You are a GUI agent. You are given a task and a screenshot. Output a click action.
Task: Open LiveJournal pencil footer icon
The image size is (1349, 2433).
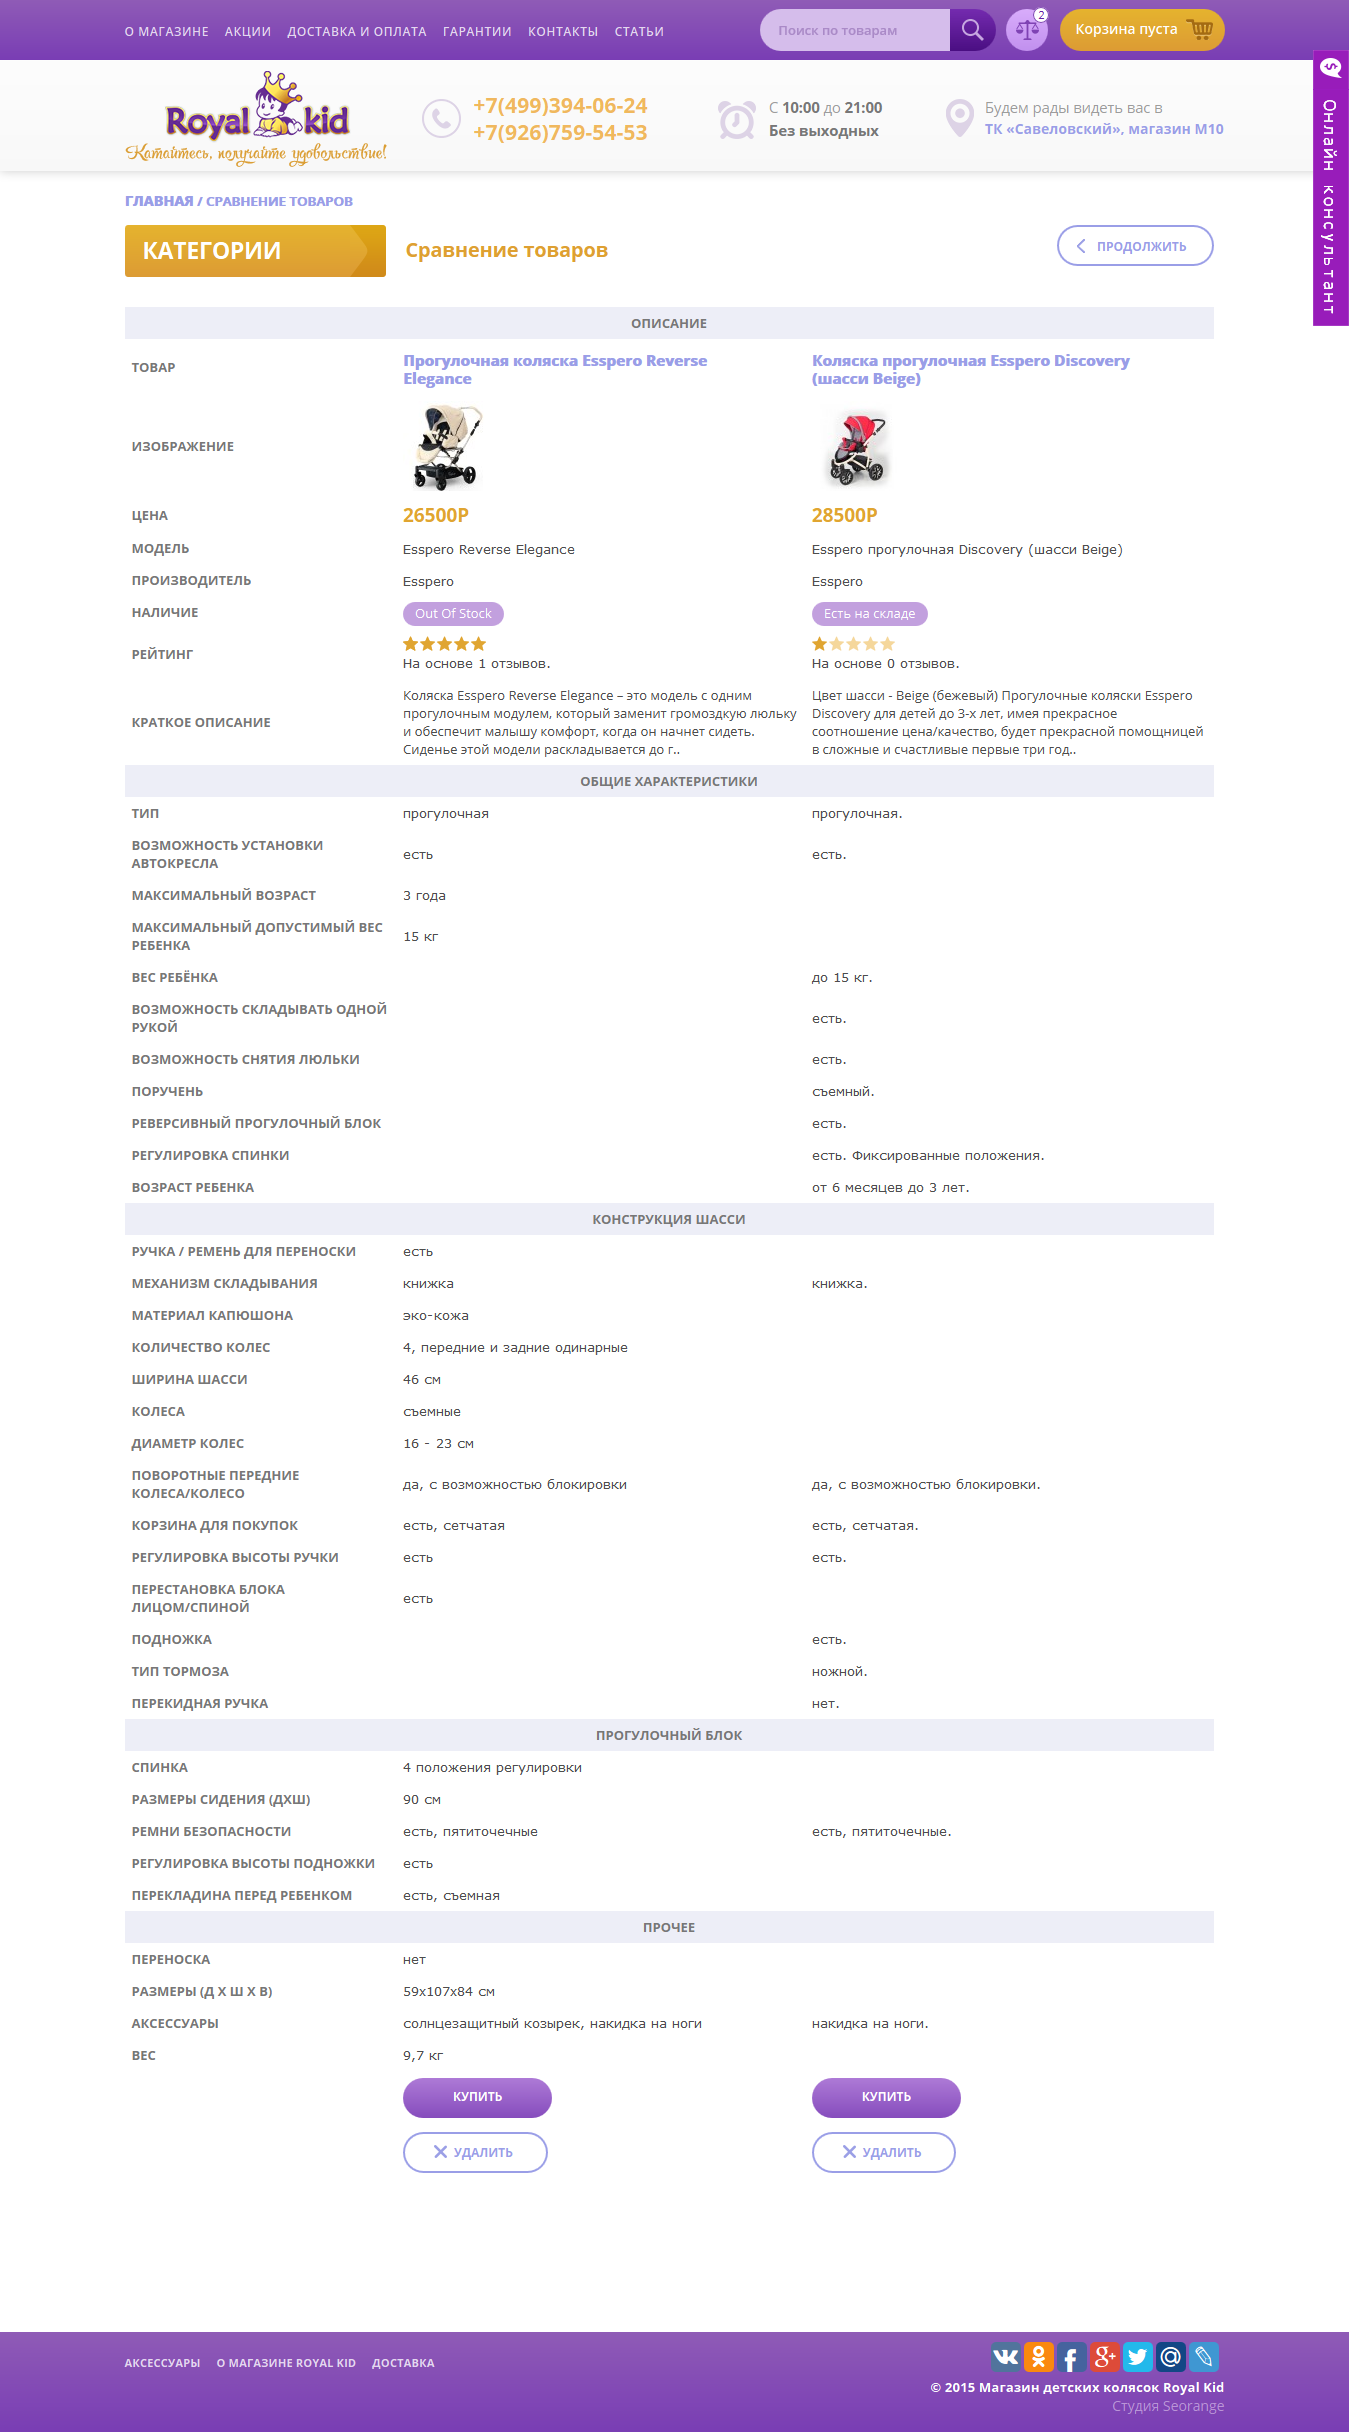pos(1203,2357)
